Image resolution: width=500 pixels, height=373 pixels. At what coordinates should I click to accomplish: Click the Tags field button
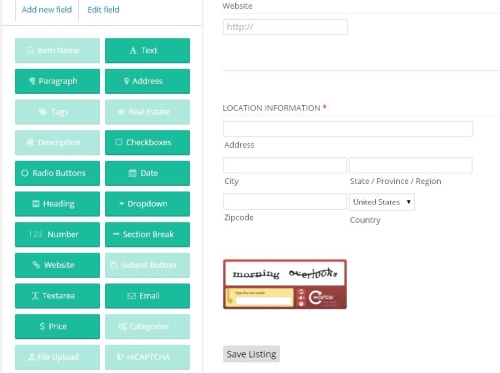(x=57, y=112)
